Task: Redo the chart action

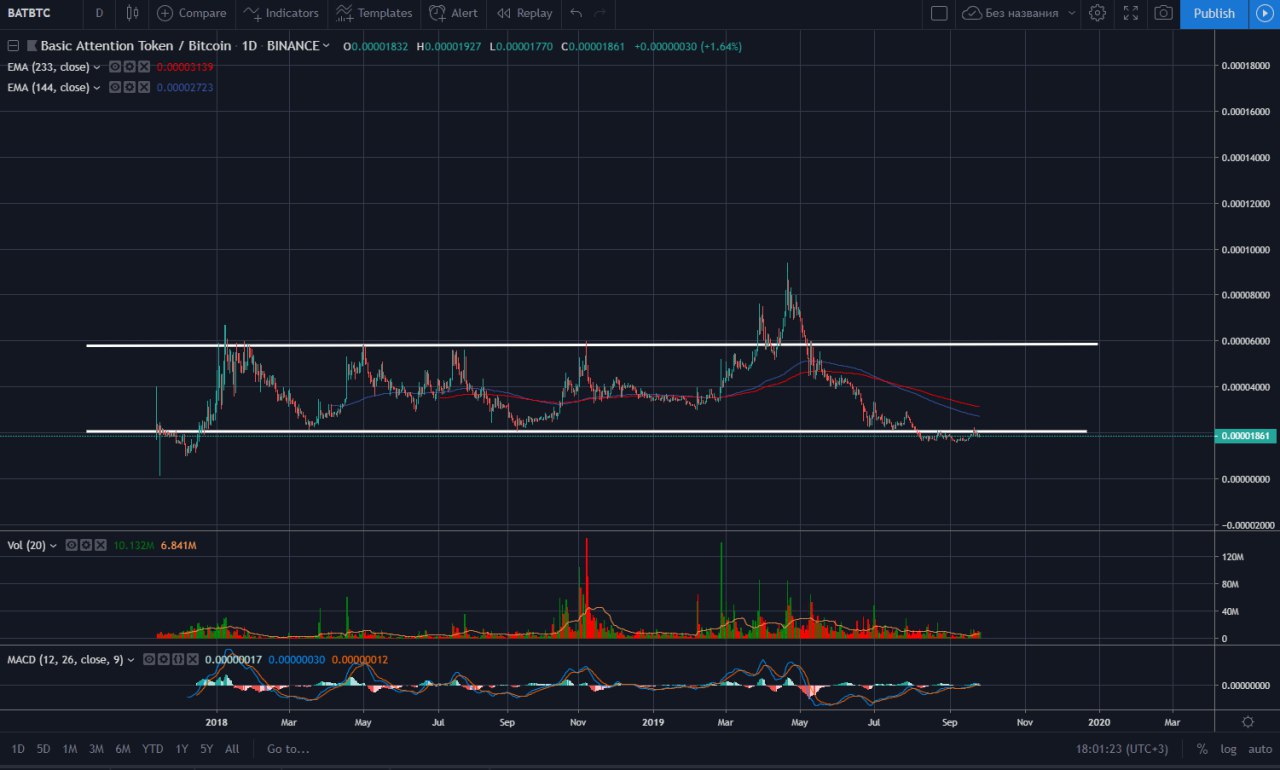Action: point(600,13)
